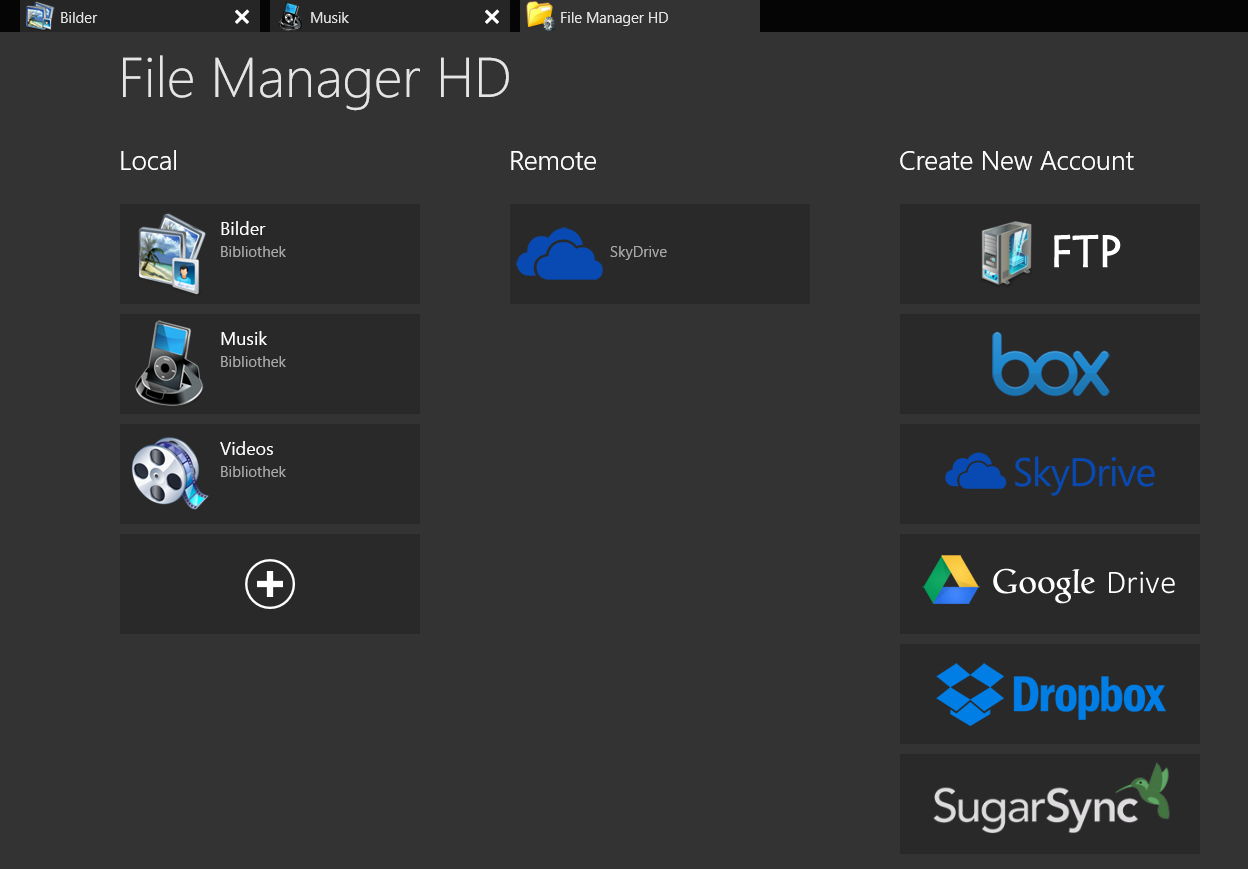Click the FTP label text
Viewport: 1248px width, 869px height.
coord(1086,253)
